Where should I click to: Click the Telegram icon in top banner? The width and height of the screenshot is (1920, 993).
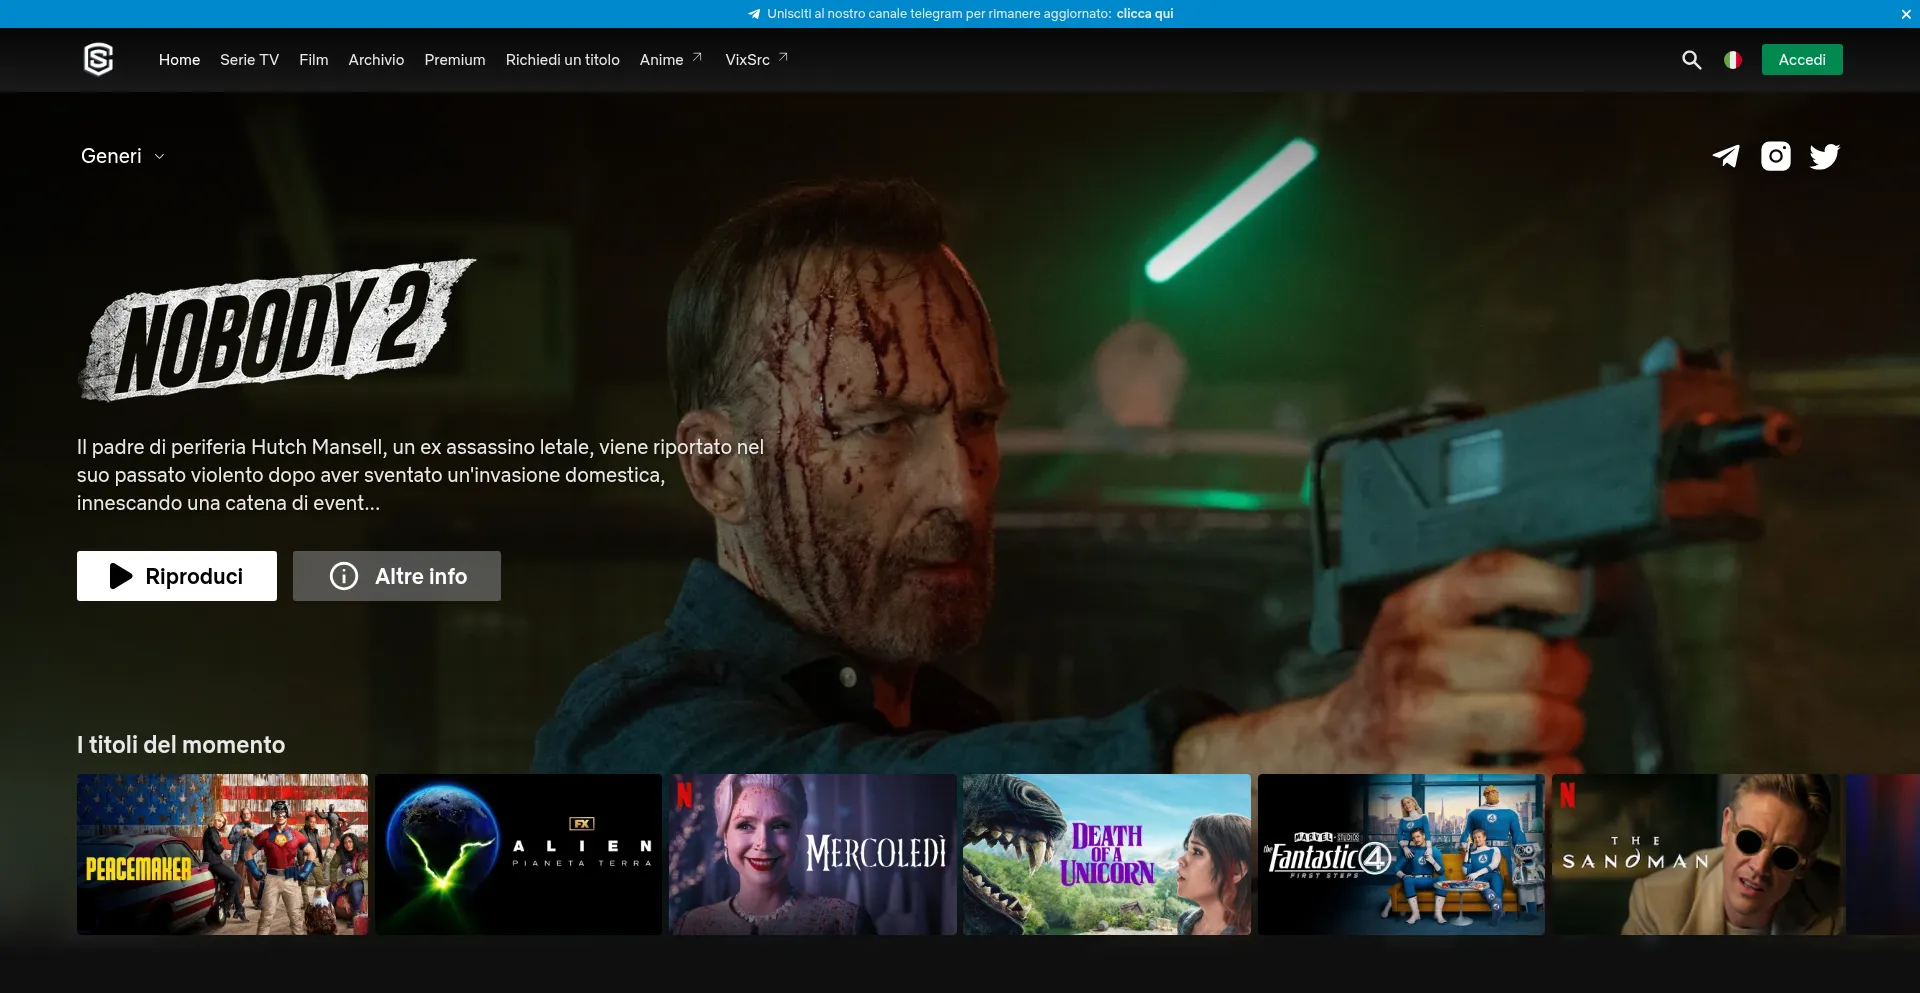[x=754, y=14]
